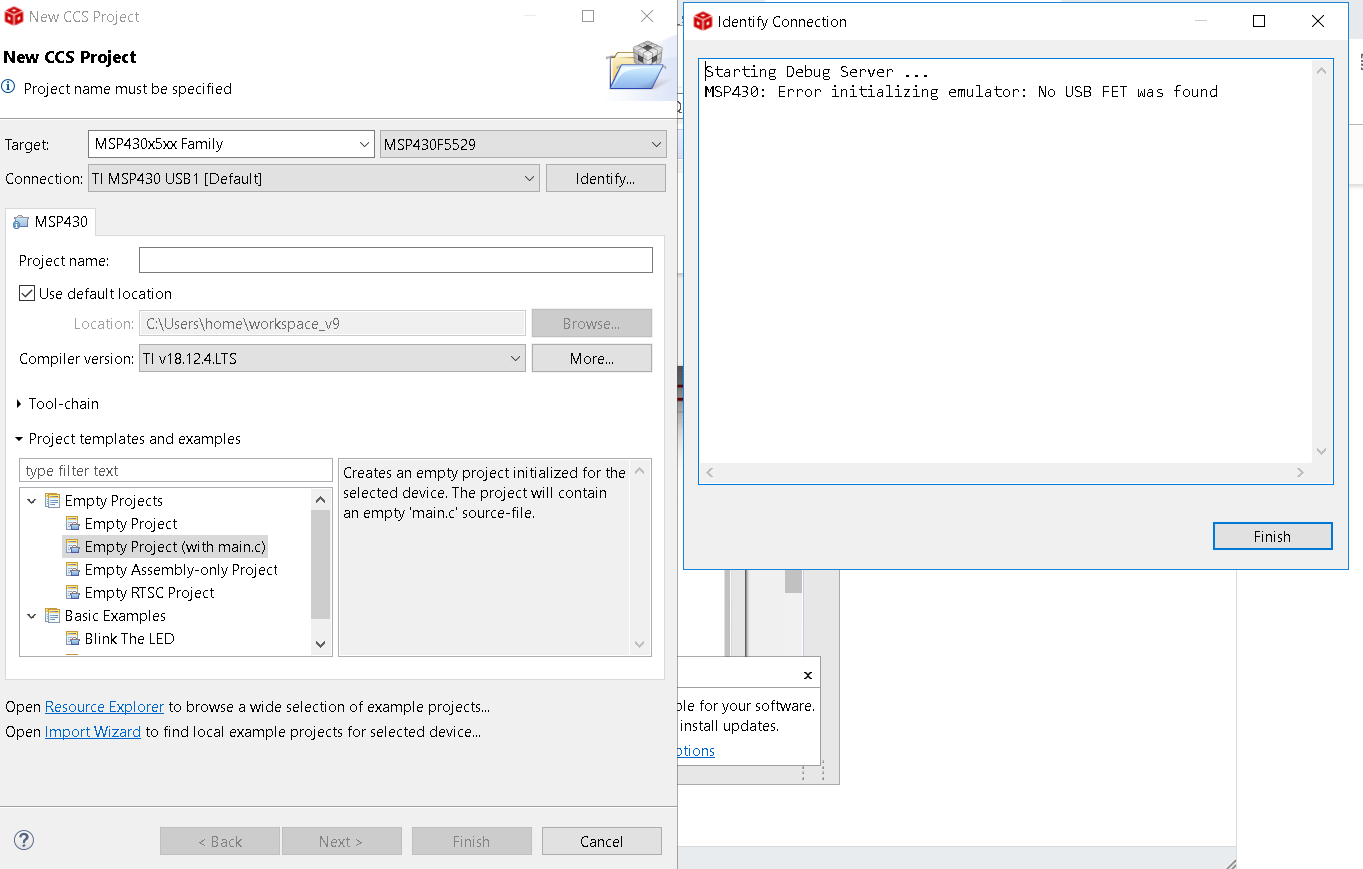Click the template description scrollbar up arrow
Image resolution: width=1363 pixels, height=869 pixels.
(x=640, y=470)
